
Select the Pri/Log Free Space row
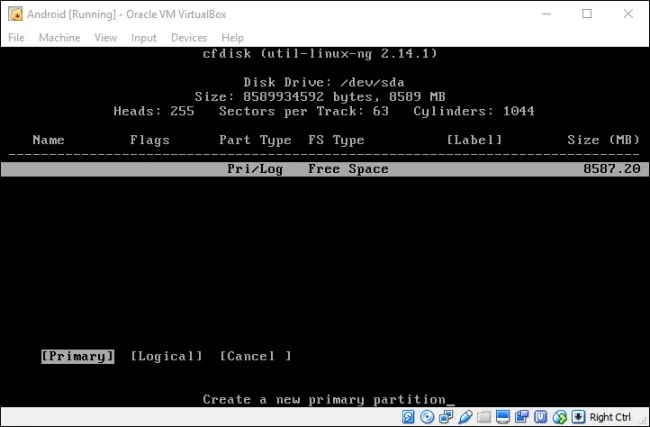coord(325,169)
